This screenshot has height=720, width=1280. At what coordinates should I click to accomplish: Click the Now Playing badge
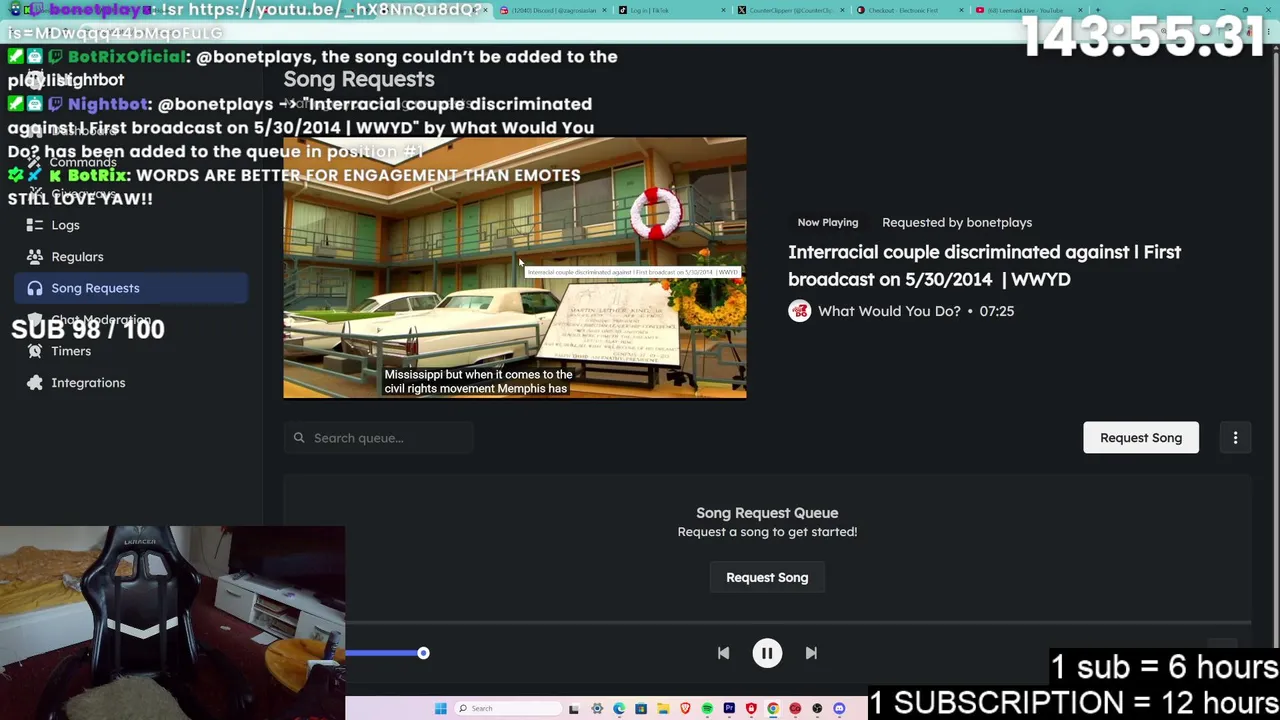pyautogui.click(x=828, y=223)
